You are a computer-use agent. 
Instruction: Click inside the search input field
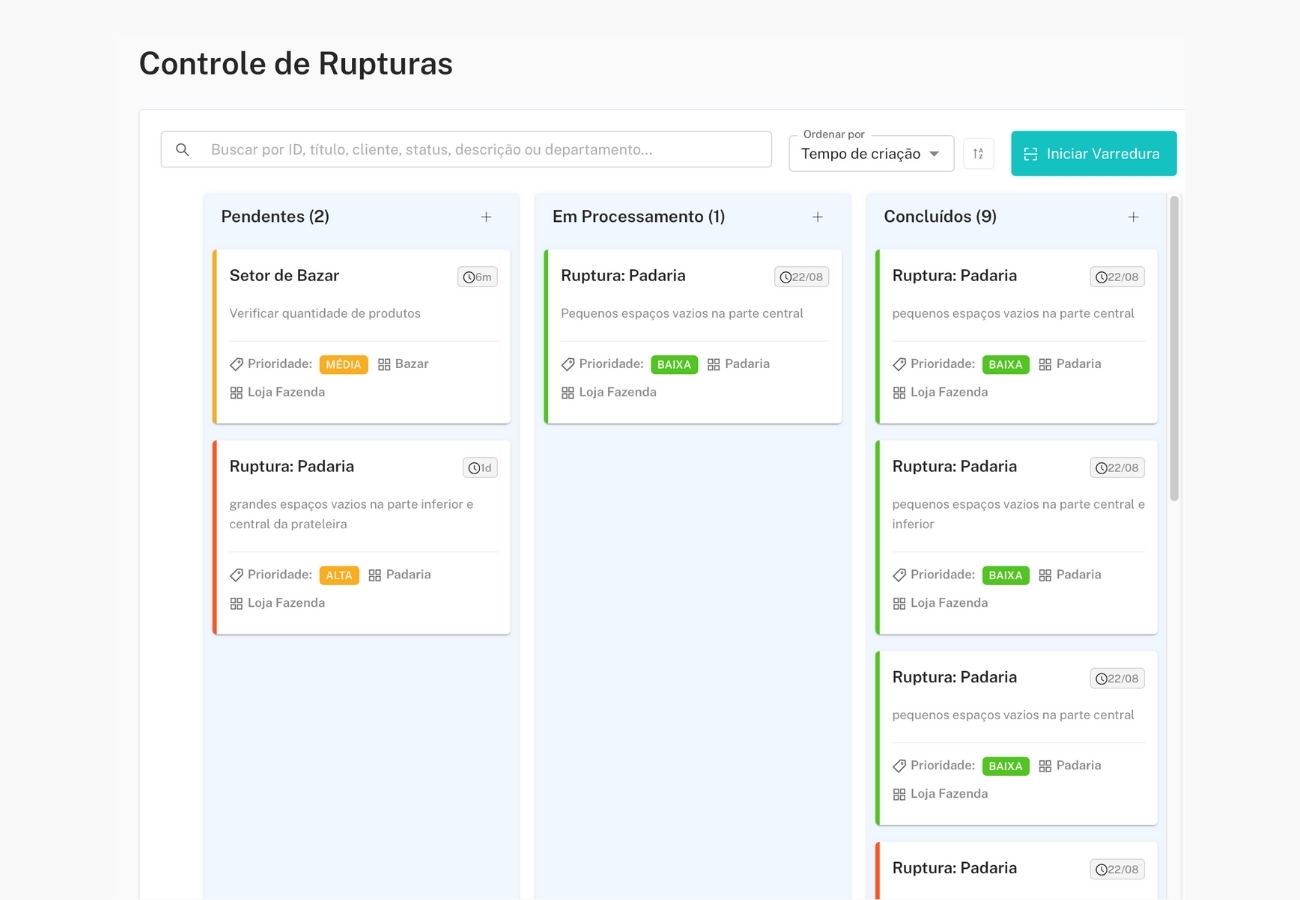tap(450, 149)
